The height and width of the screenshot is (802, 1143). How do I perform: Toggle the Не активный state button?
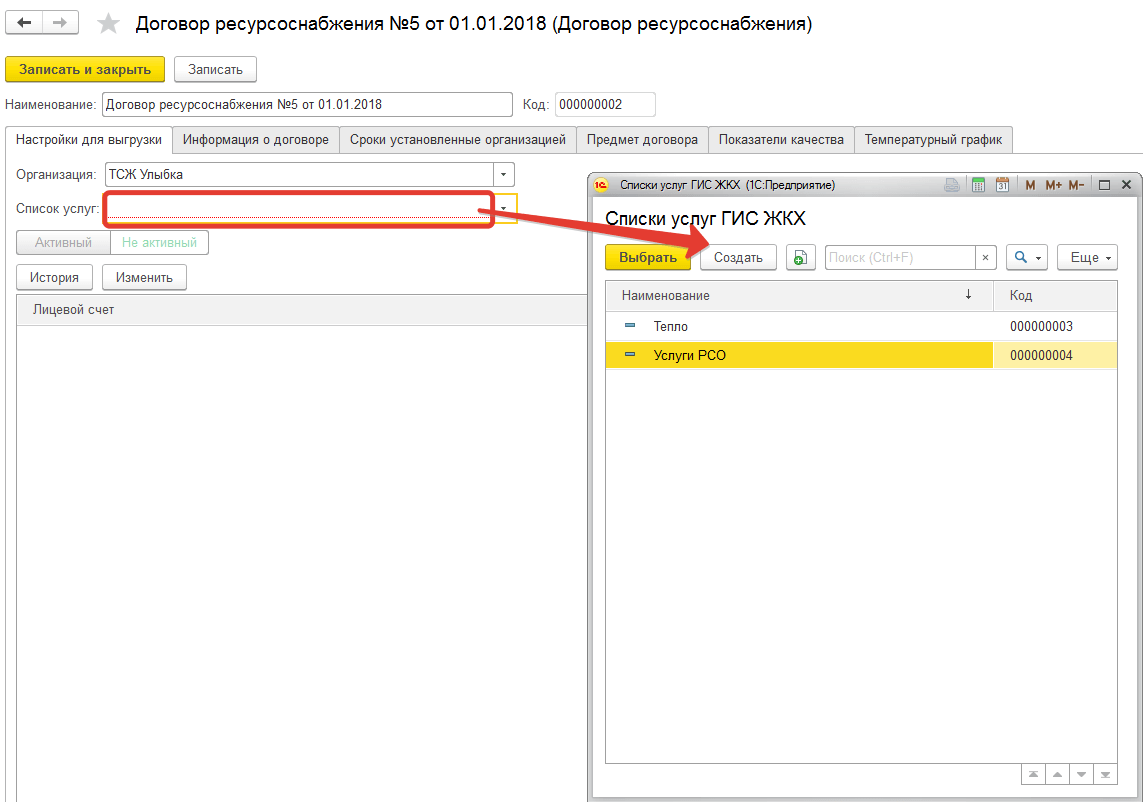click(x=160, y=243)
